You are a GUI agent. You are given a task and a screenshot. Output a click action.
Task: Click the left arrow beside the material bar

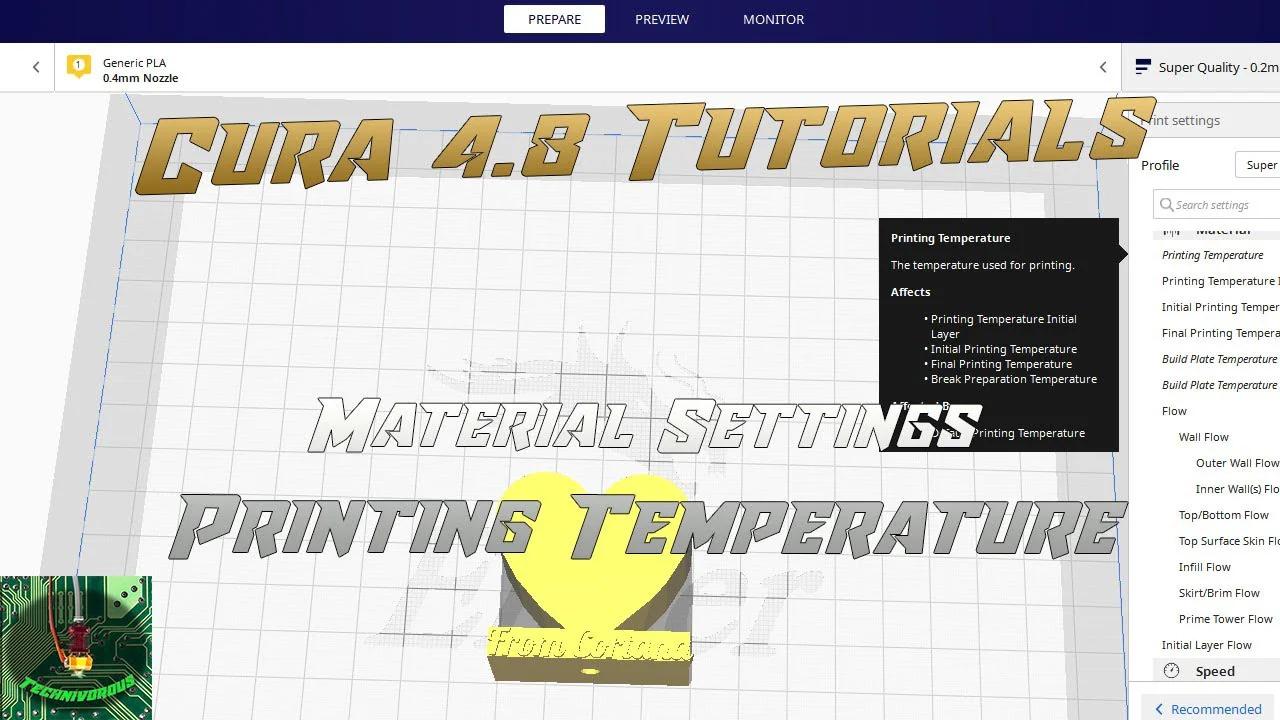(x=36, y=67)
